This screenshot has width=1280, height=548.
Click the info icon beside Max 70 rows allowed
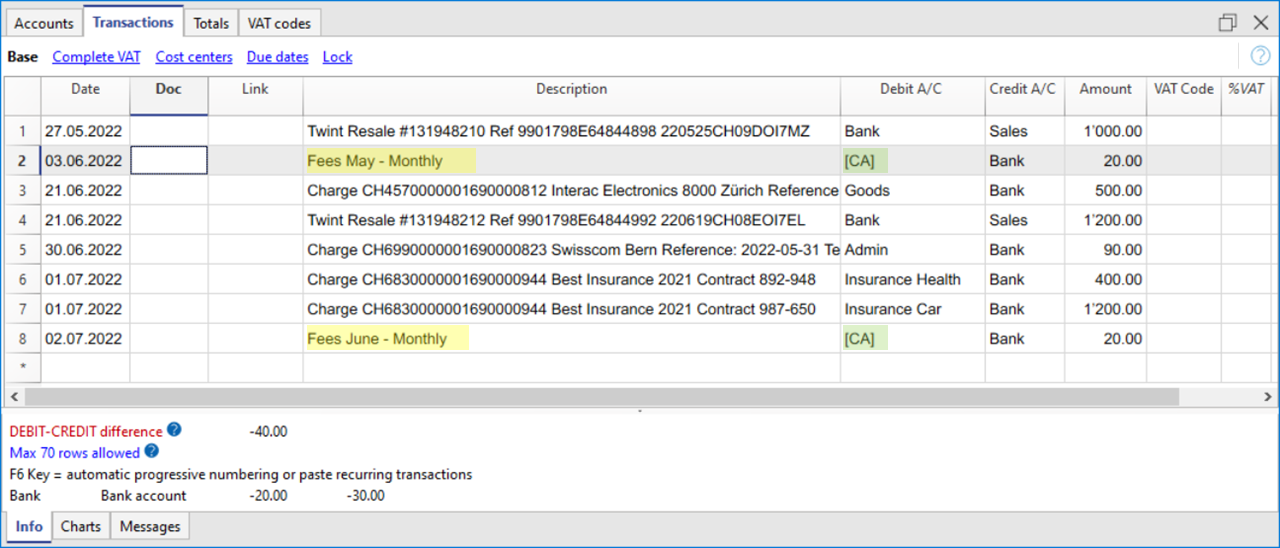click(x=152, y=452)
